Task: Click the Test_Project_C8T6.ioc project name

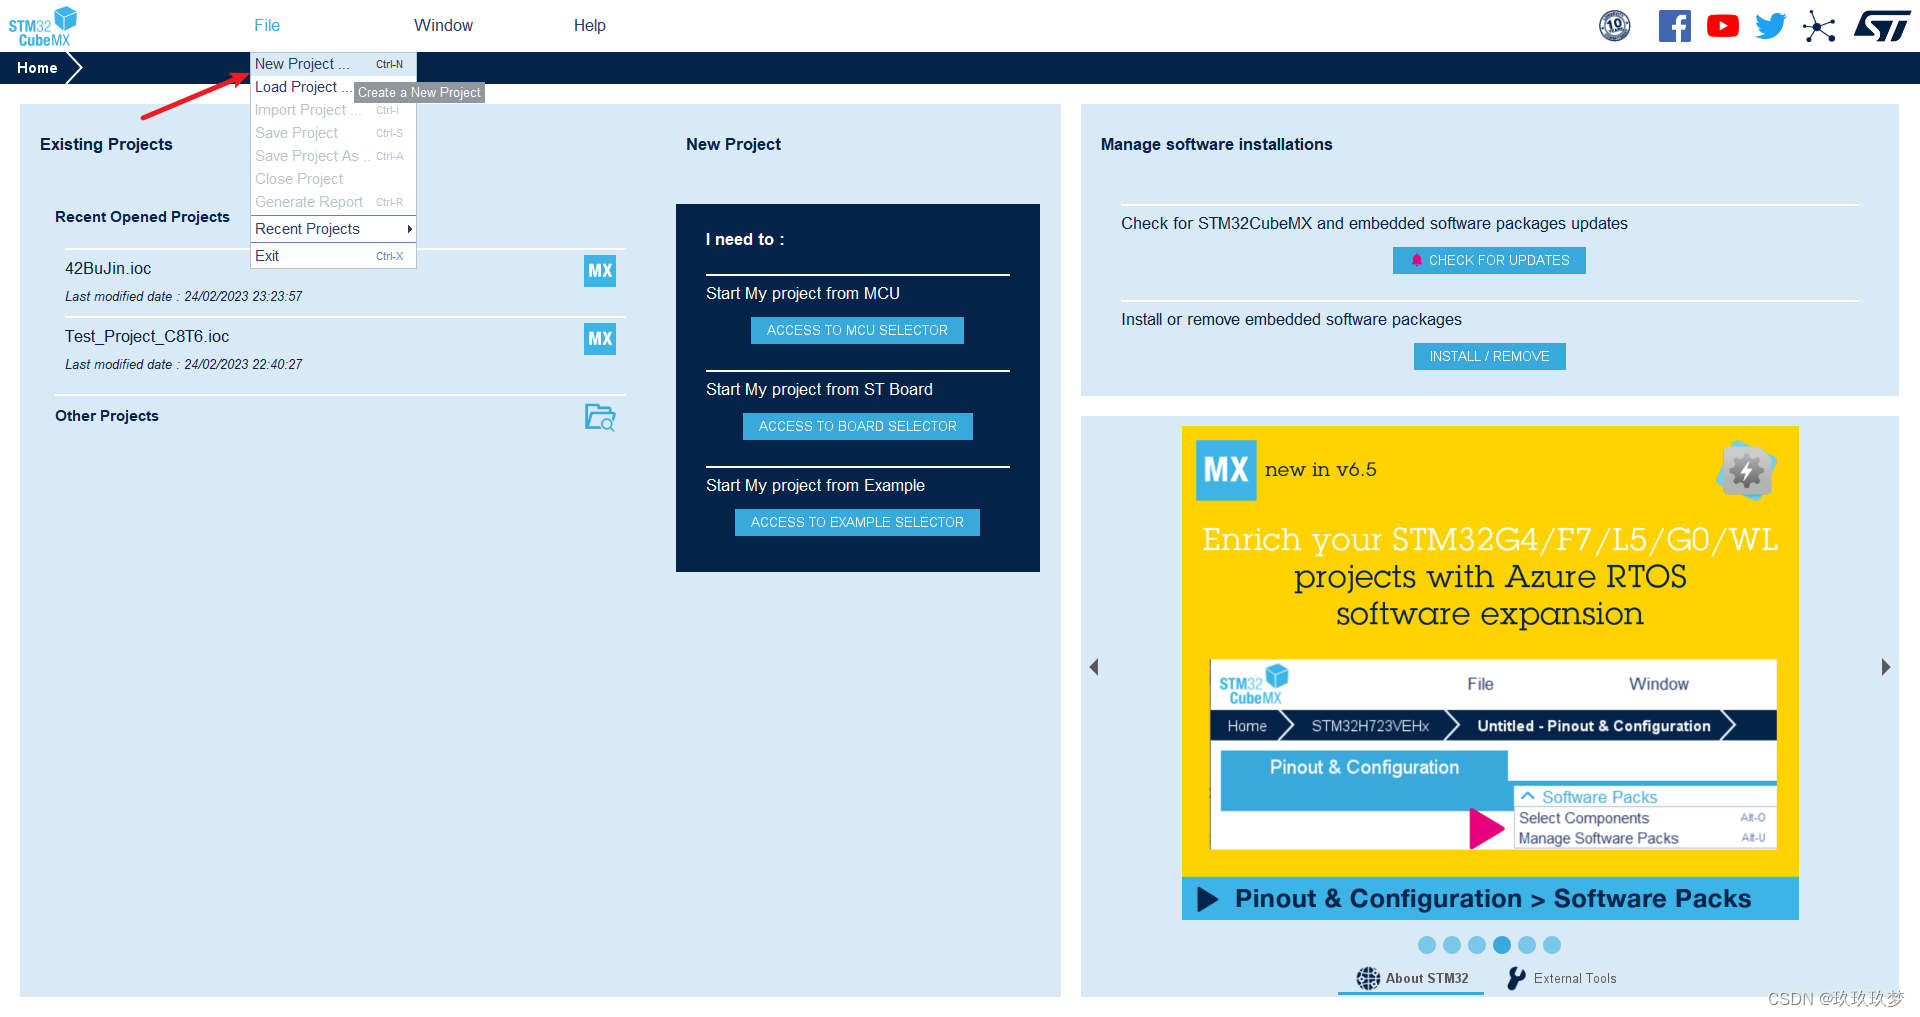Action: pos(147,336)
